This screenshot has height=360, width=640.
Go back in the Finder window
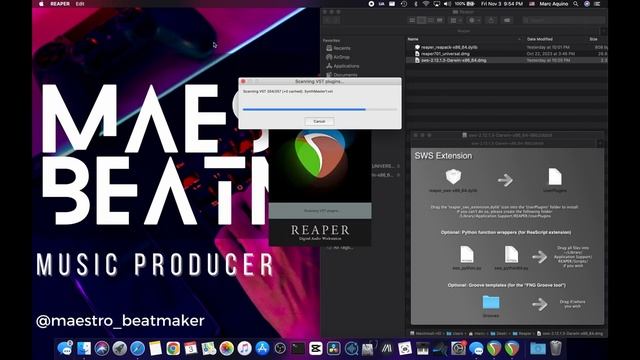click(x=327, y=20)
